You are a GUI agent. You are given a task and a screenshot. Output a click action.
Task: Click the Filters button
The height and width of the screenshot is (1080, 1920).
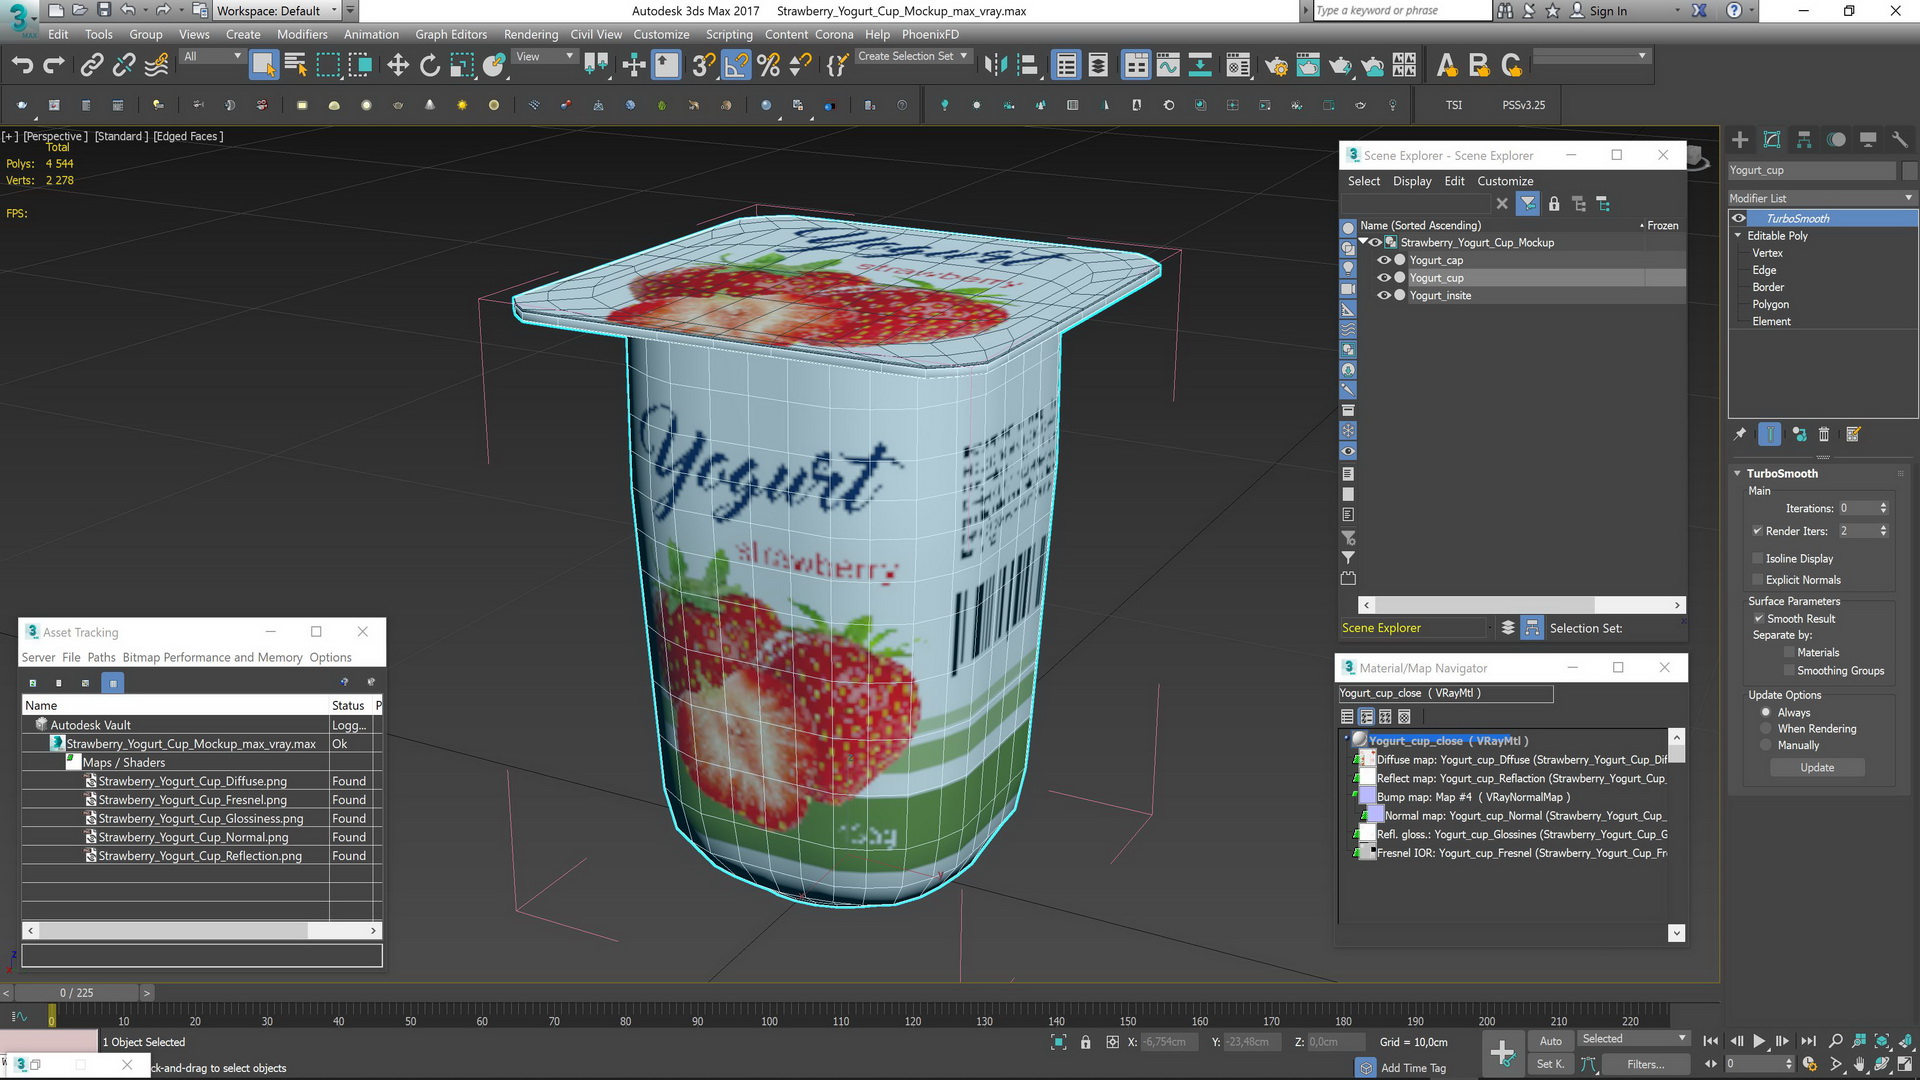pyautogui.click(x=1645, y=1064)
